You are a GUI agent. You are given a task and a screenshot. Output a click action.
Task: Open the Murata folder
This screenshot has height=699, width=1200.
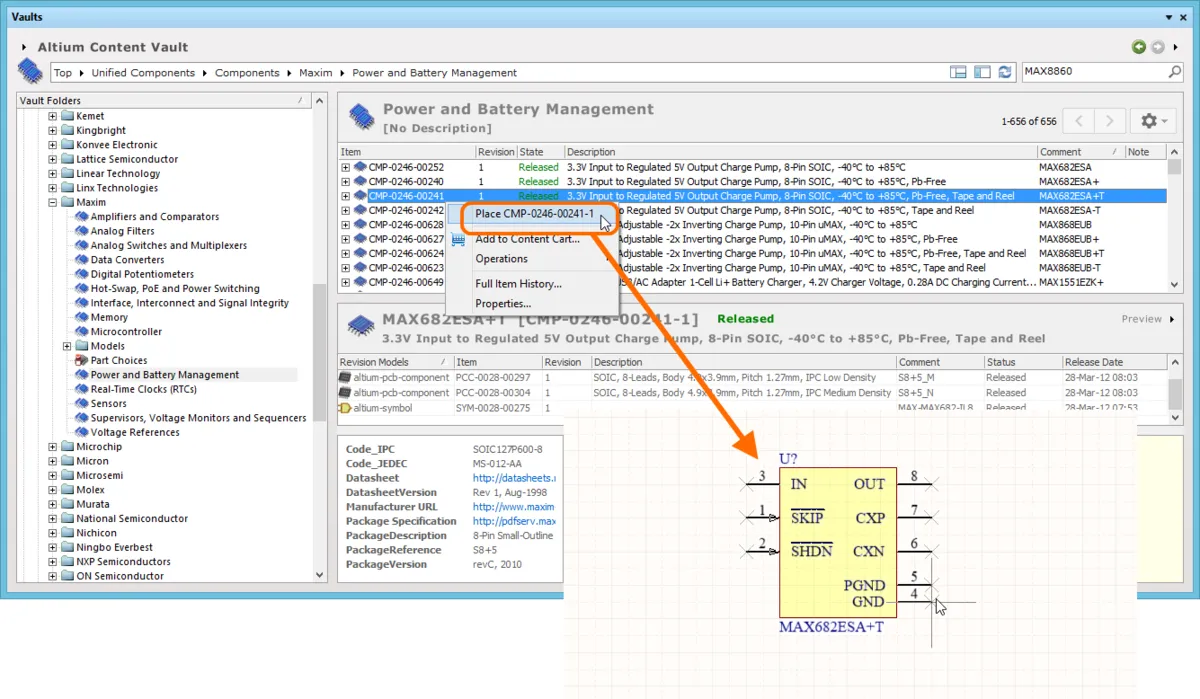[94, 504]
